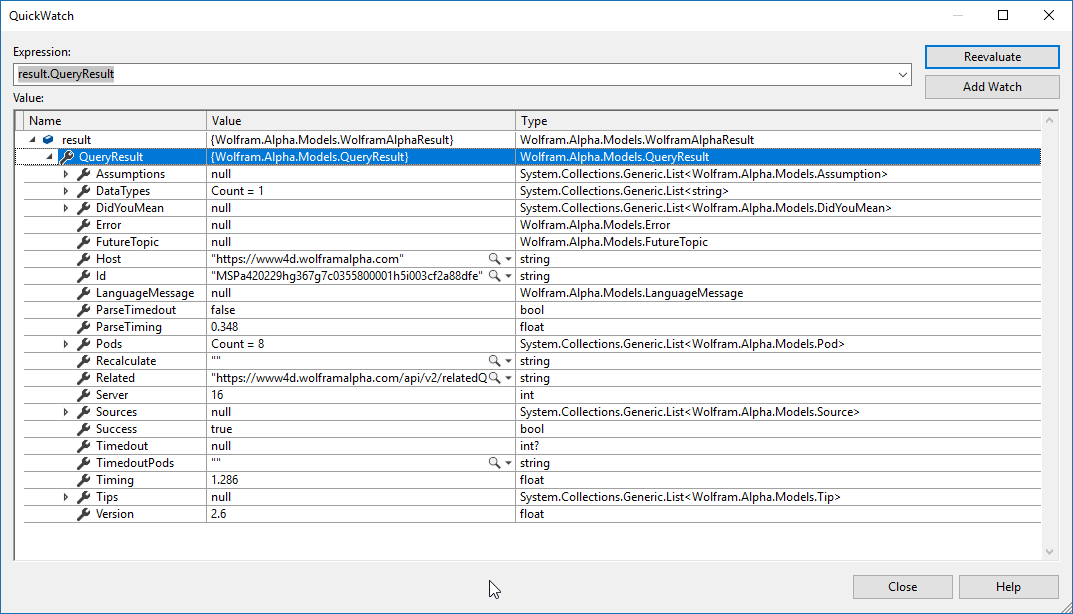Click the wrench icon beside FutureTopic
The width and height of the screenshot is (1073, 614).
point(83,242)
